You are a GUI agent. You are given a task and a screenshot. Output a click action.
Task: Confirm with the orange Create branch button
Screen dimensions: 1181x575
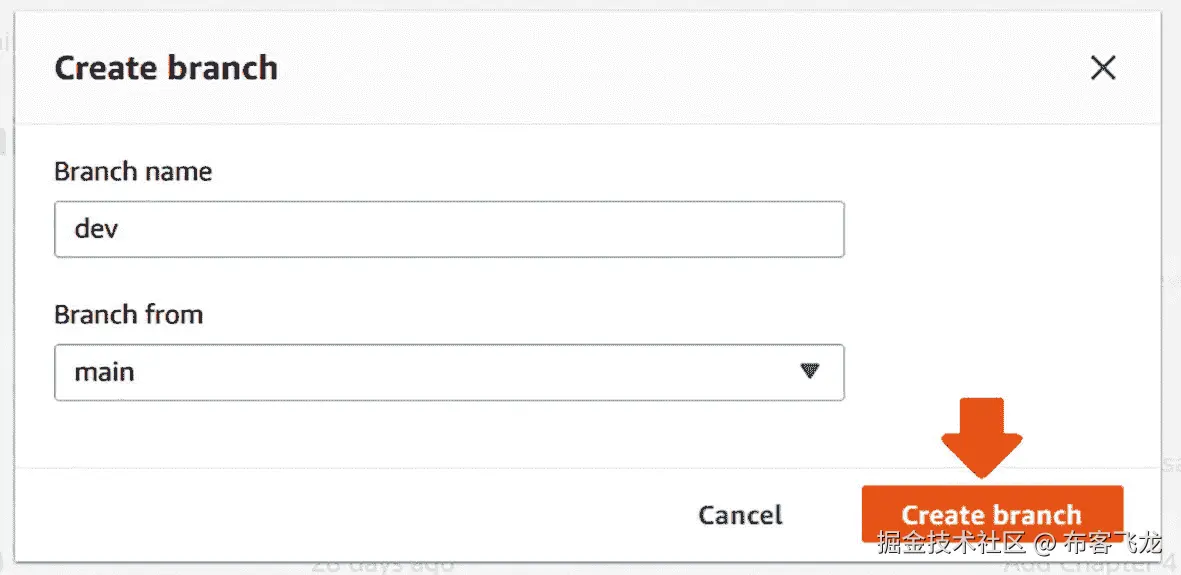click(991, 513)
